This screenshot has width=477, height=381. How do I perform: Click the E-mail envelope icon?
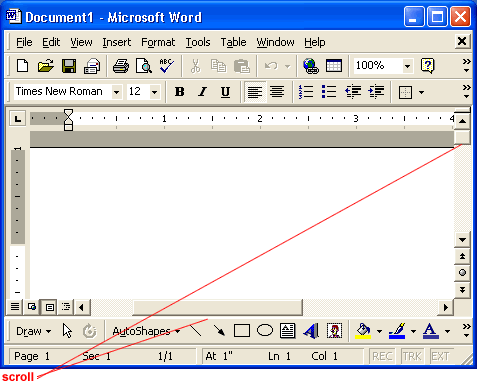coord(92,66)
